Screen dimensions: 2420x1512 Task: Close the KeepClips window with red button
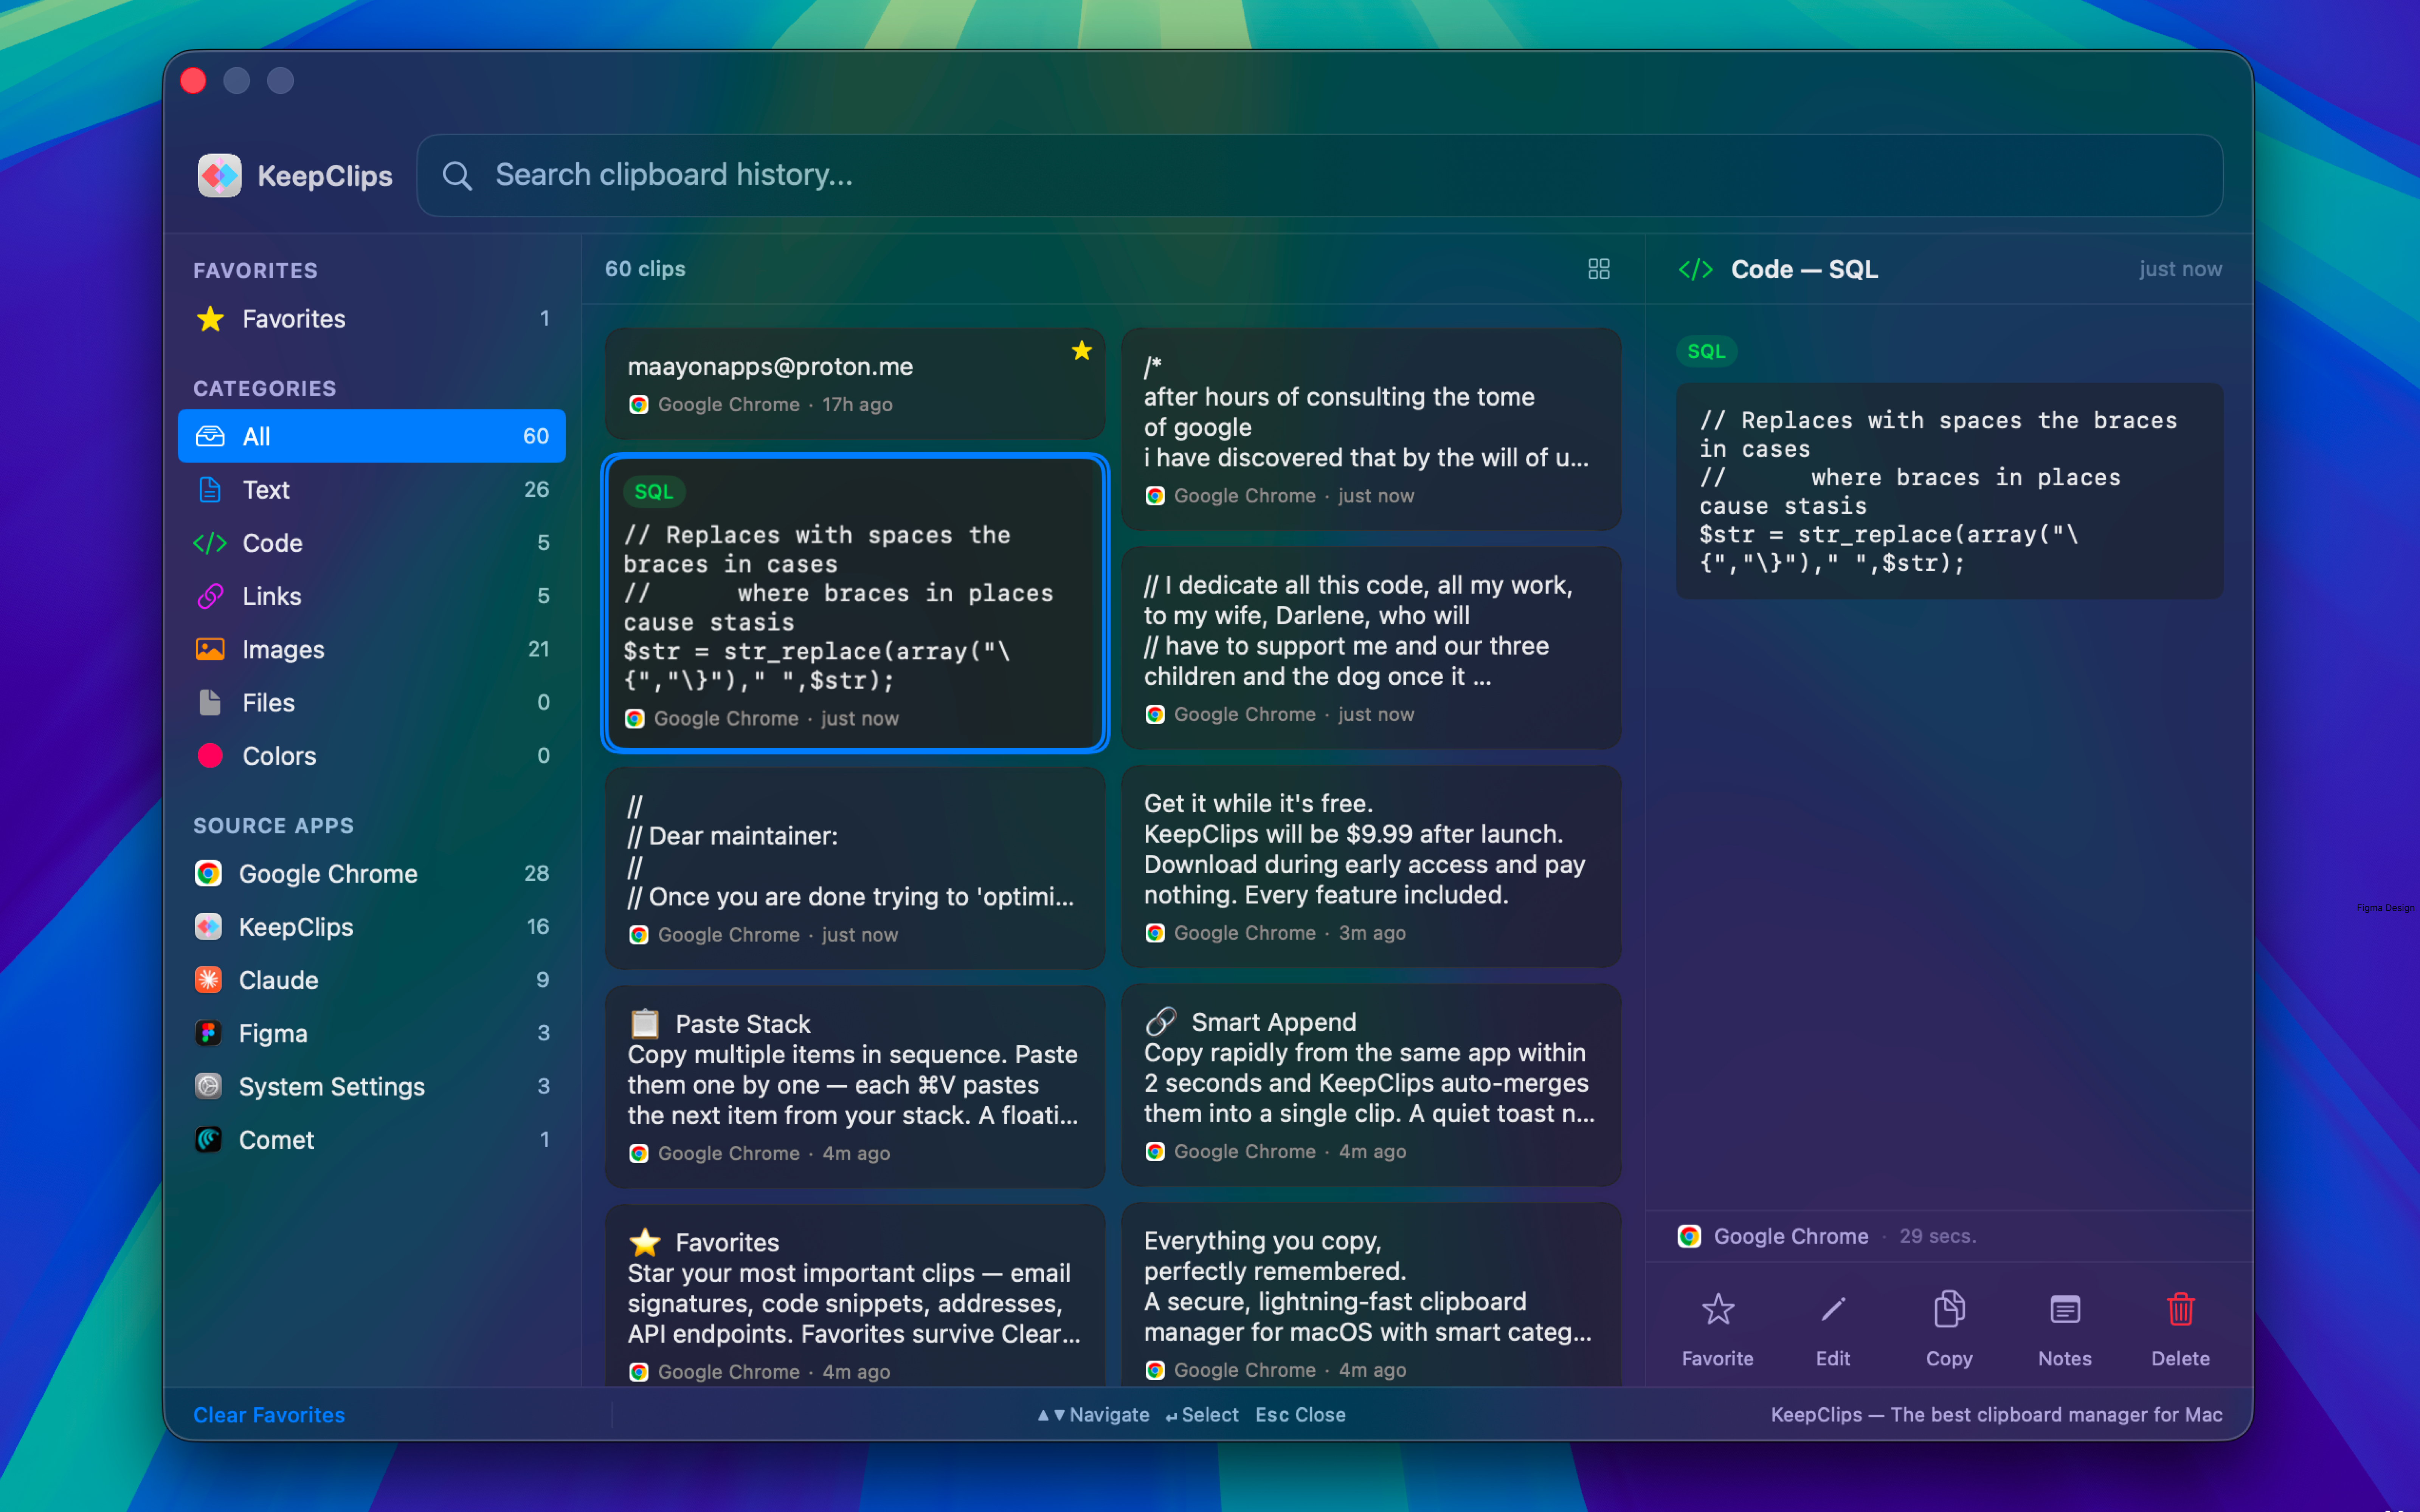click(193, 80)
